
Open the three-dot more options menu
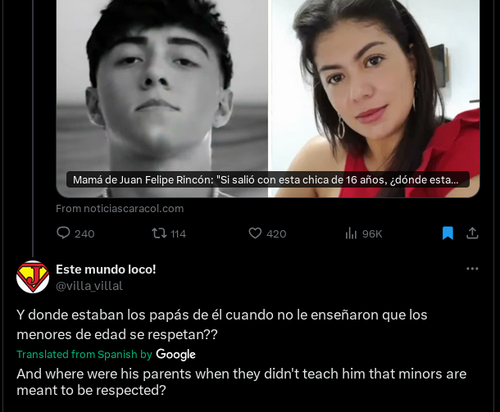coord(472,269)
